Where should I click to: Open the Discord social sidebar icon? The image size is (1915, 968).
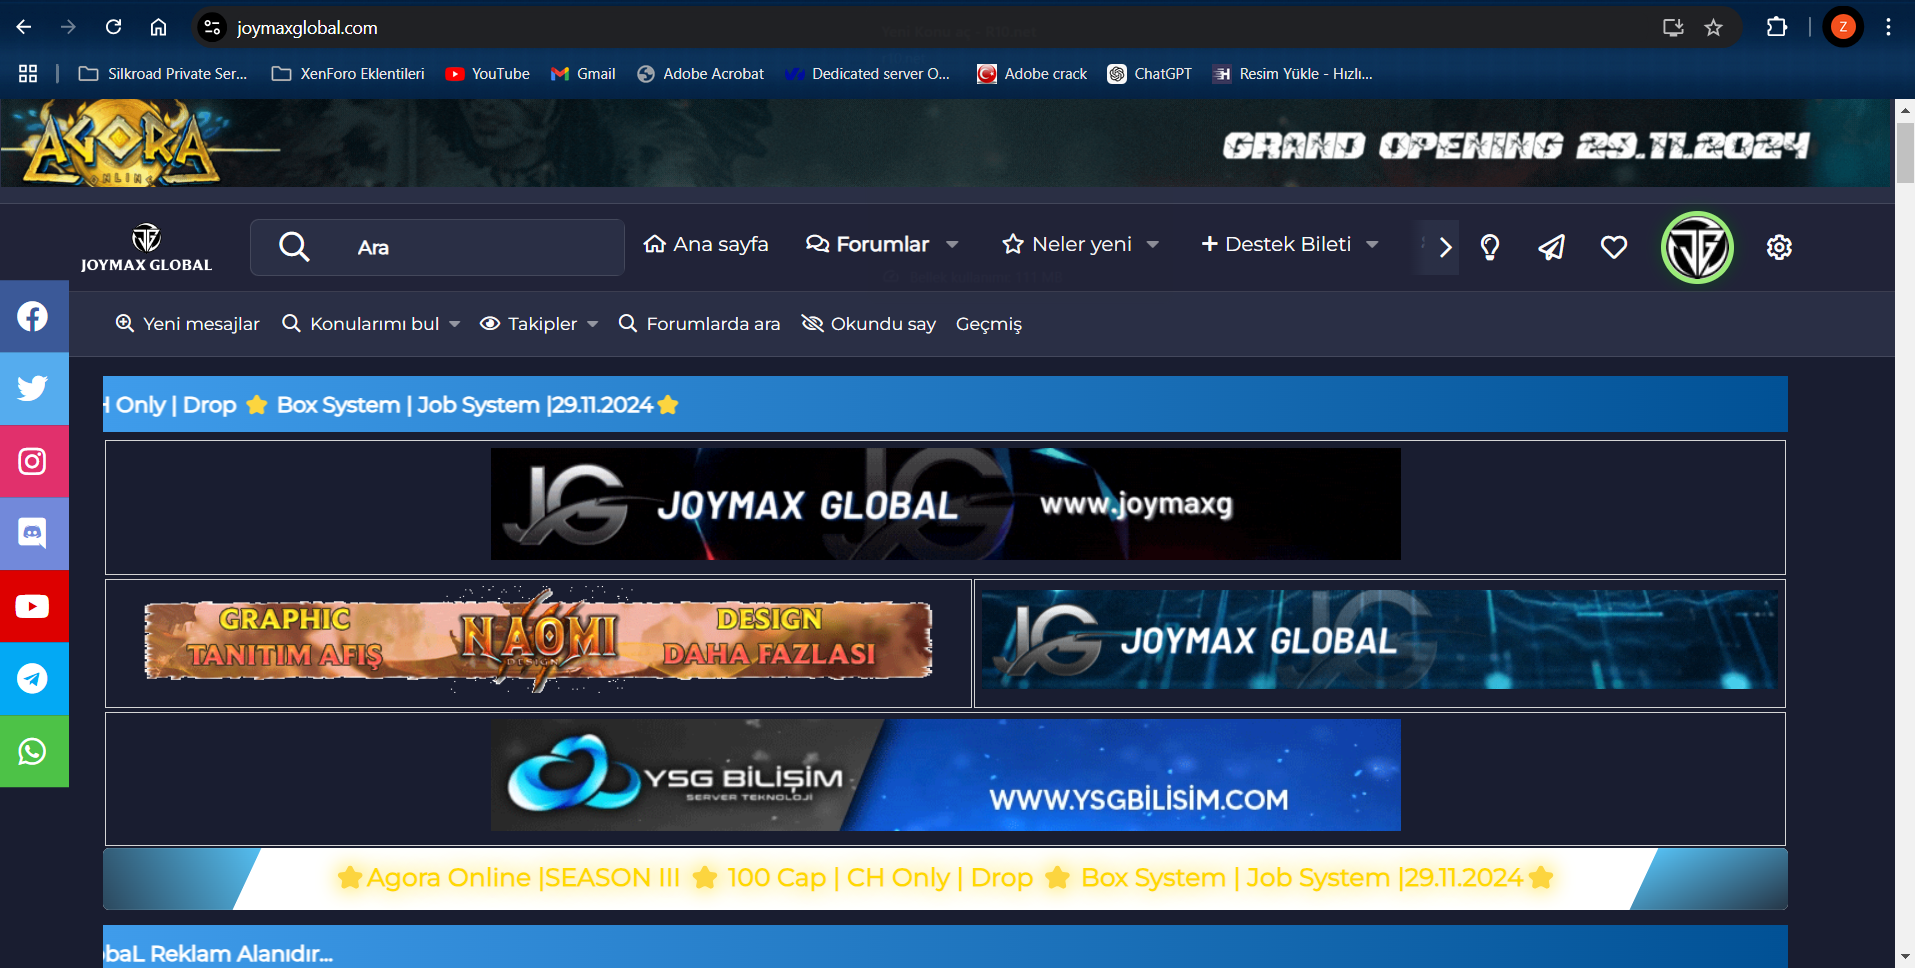33,534
